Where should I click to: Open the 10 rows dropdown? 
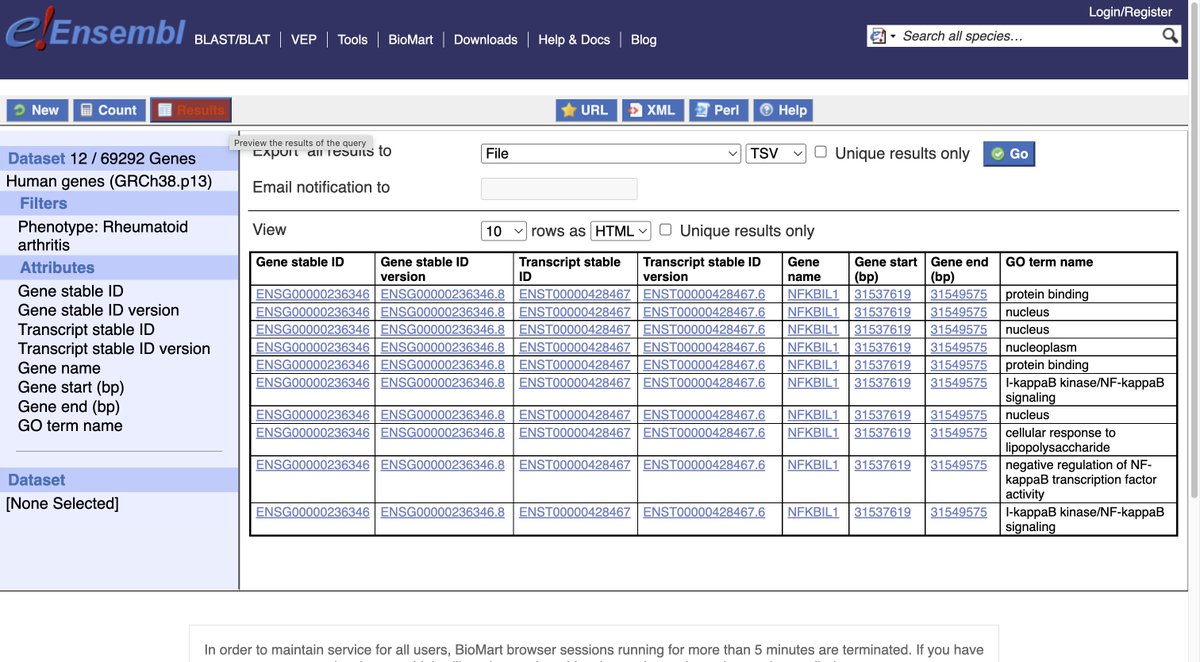504,231
